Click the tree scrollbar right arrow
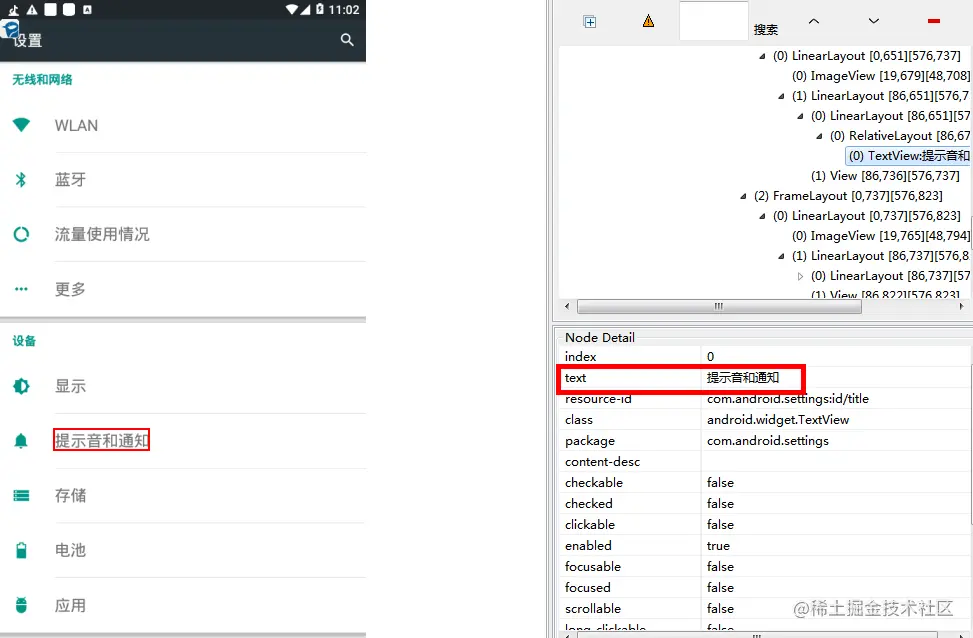Image resolution: width=973 pixels, height=638 pixels. pyautogui.click(x=961, y=307)
